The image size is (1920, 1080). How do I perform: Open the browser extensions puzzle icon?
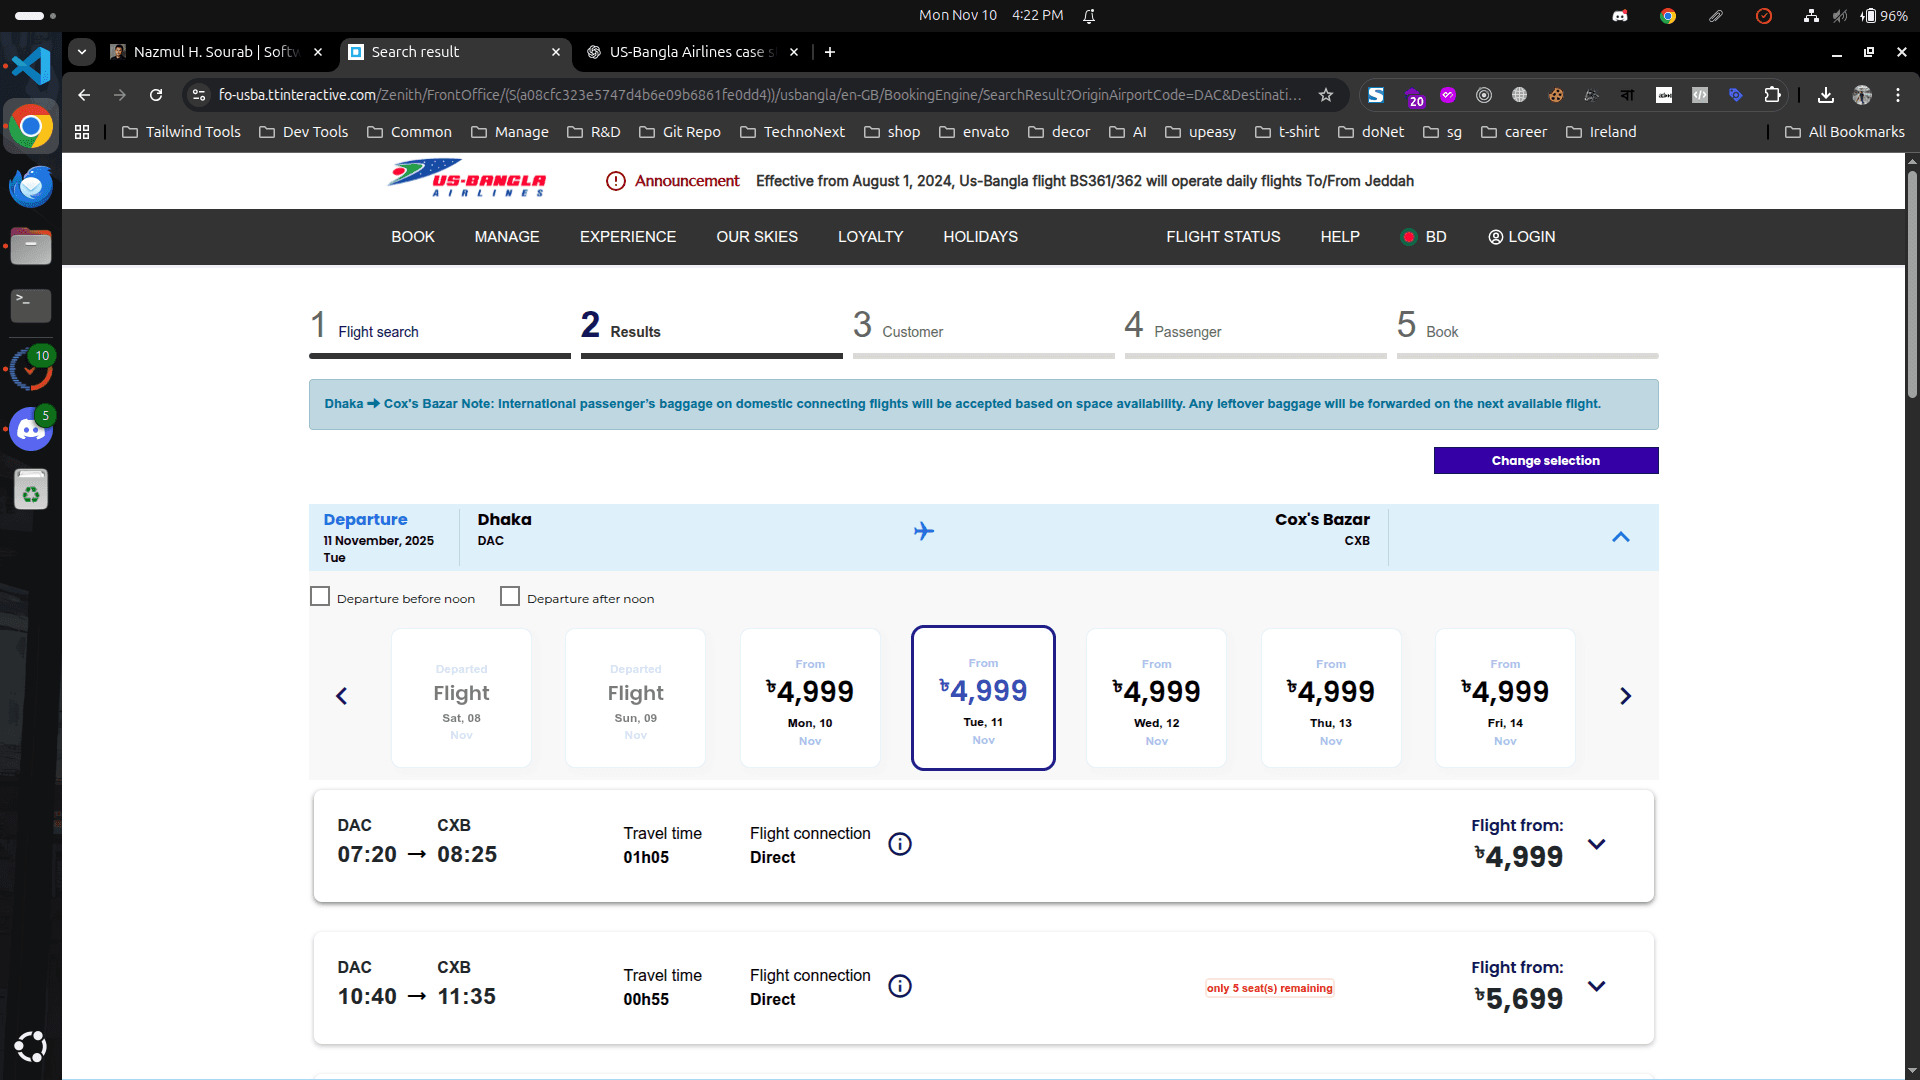pyautogui.click(x=1773, y=95)
